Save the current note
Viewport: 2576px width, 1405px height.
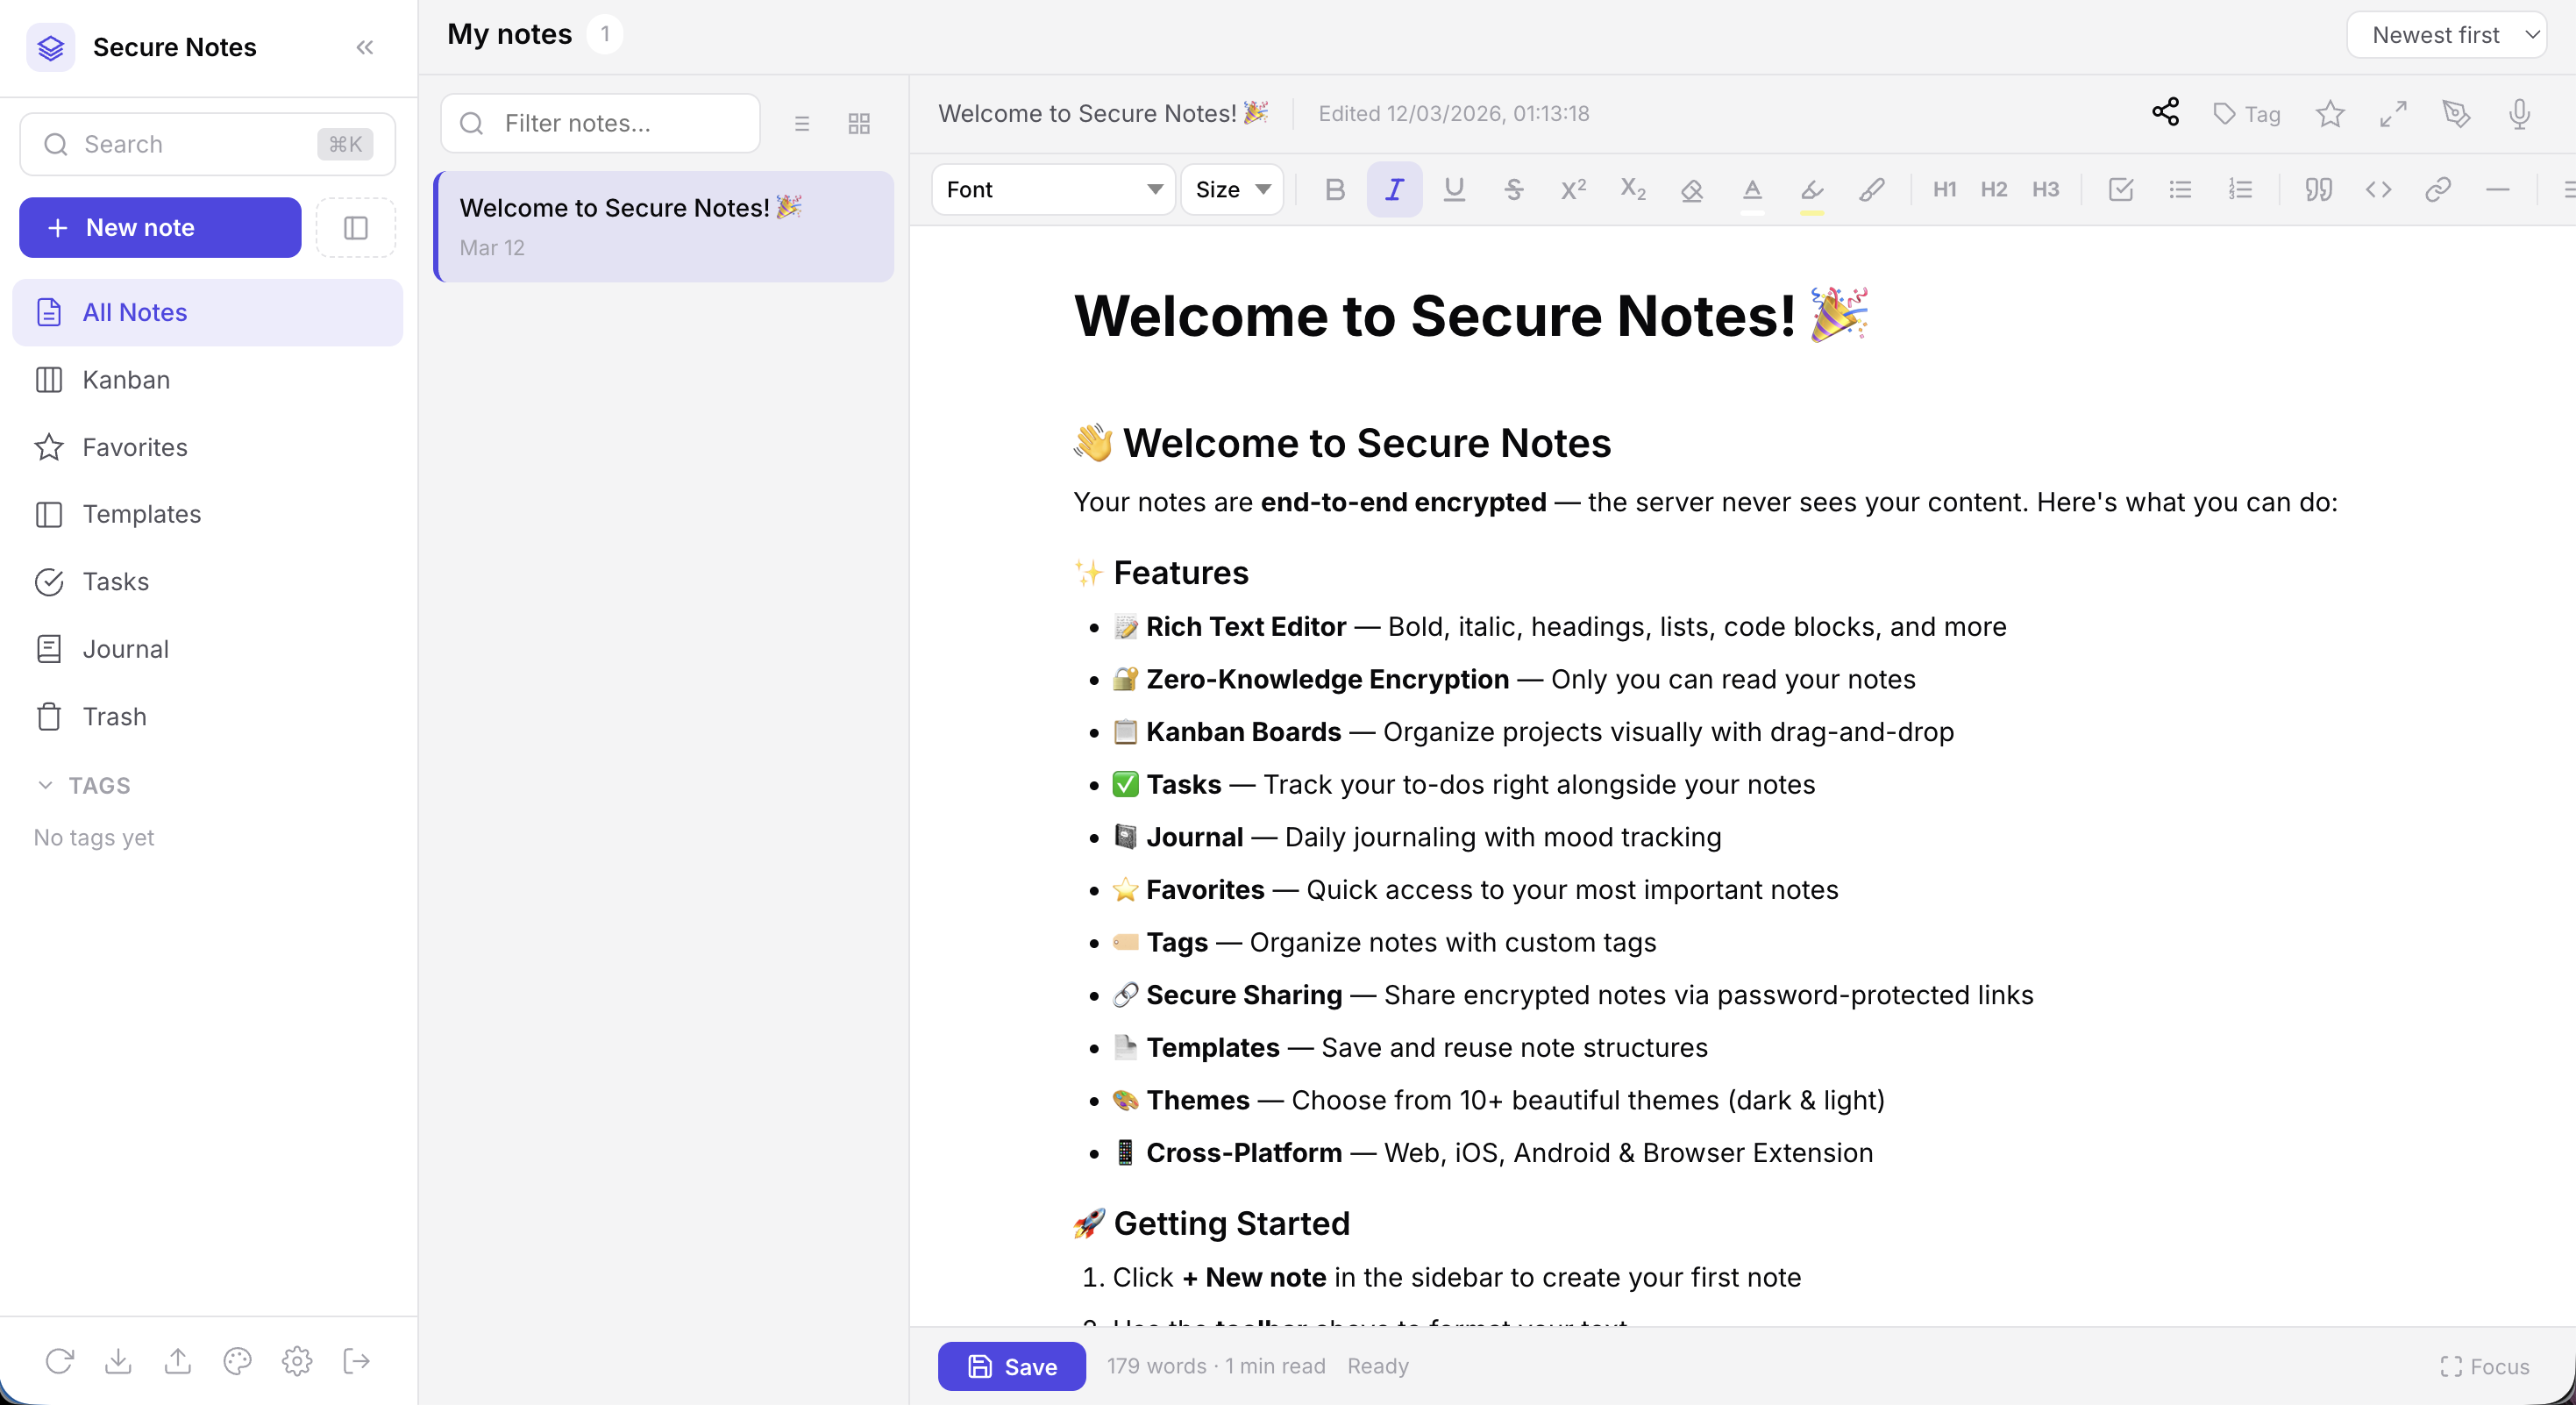click(x=1011, y=1366)
